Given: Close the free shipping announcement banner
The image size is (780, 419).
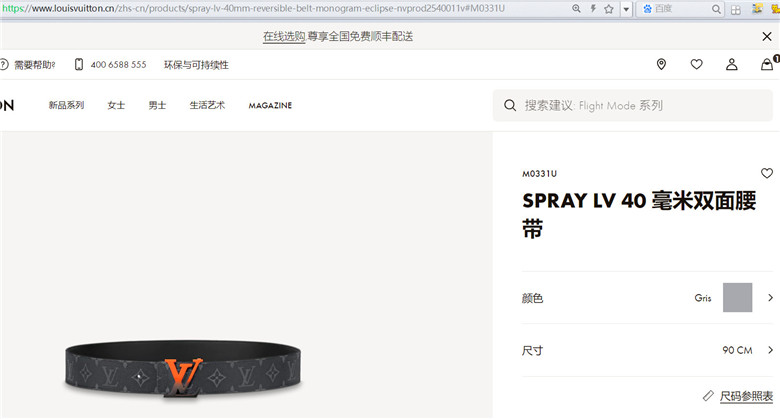Looking at the screenshot, I should 767,36.
